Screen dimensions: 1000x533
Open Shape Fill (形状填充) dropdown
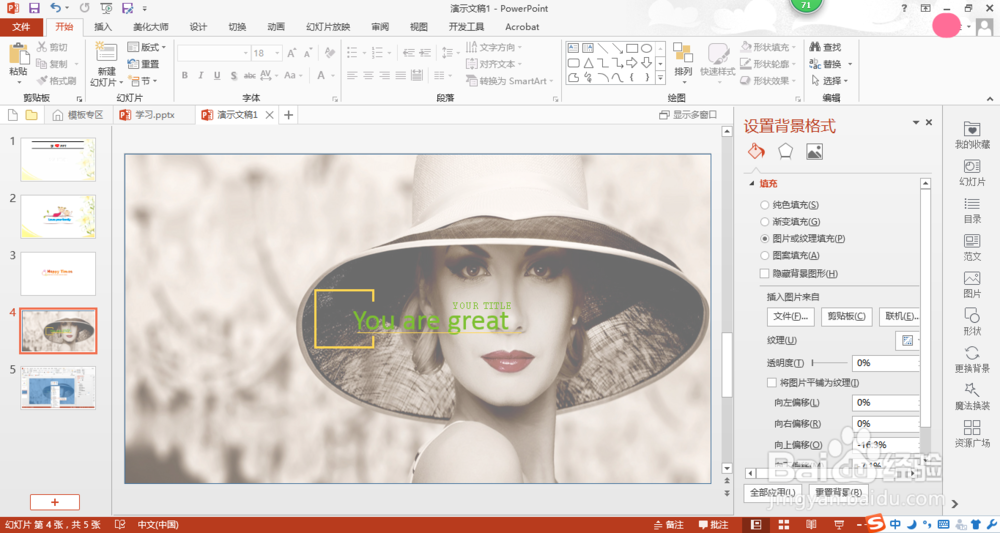click(768, 47)
